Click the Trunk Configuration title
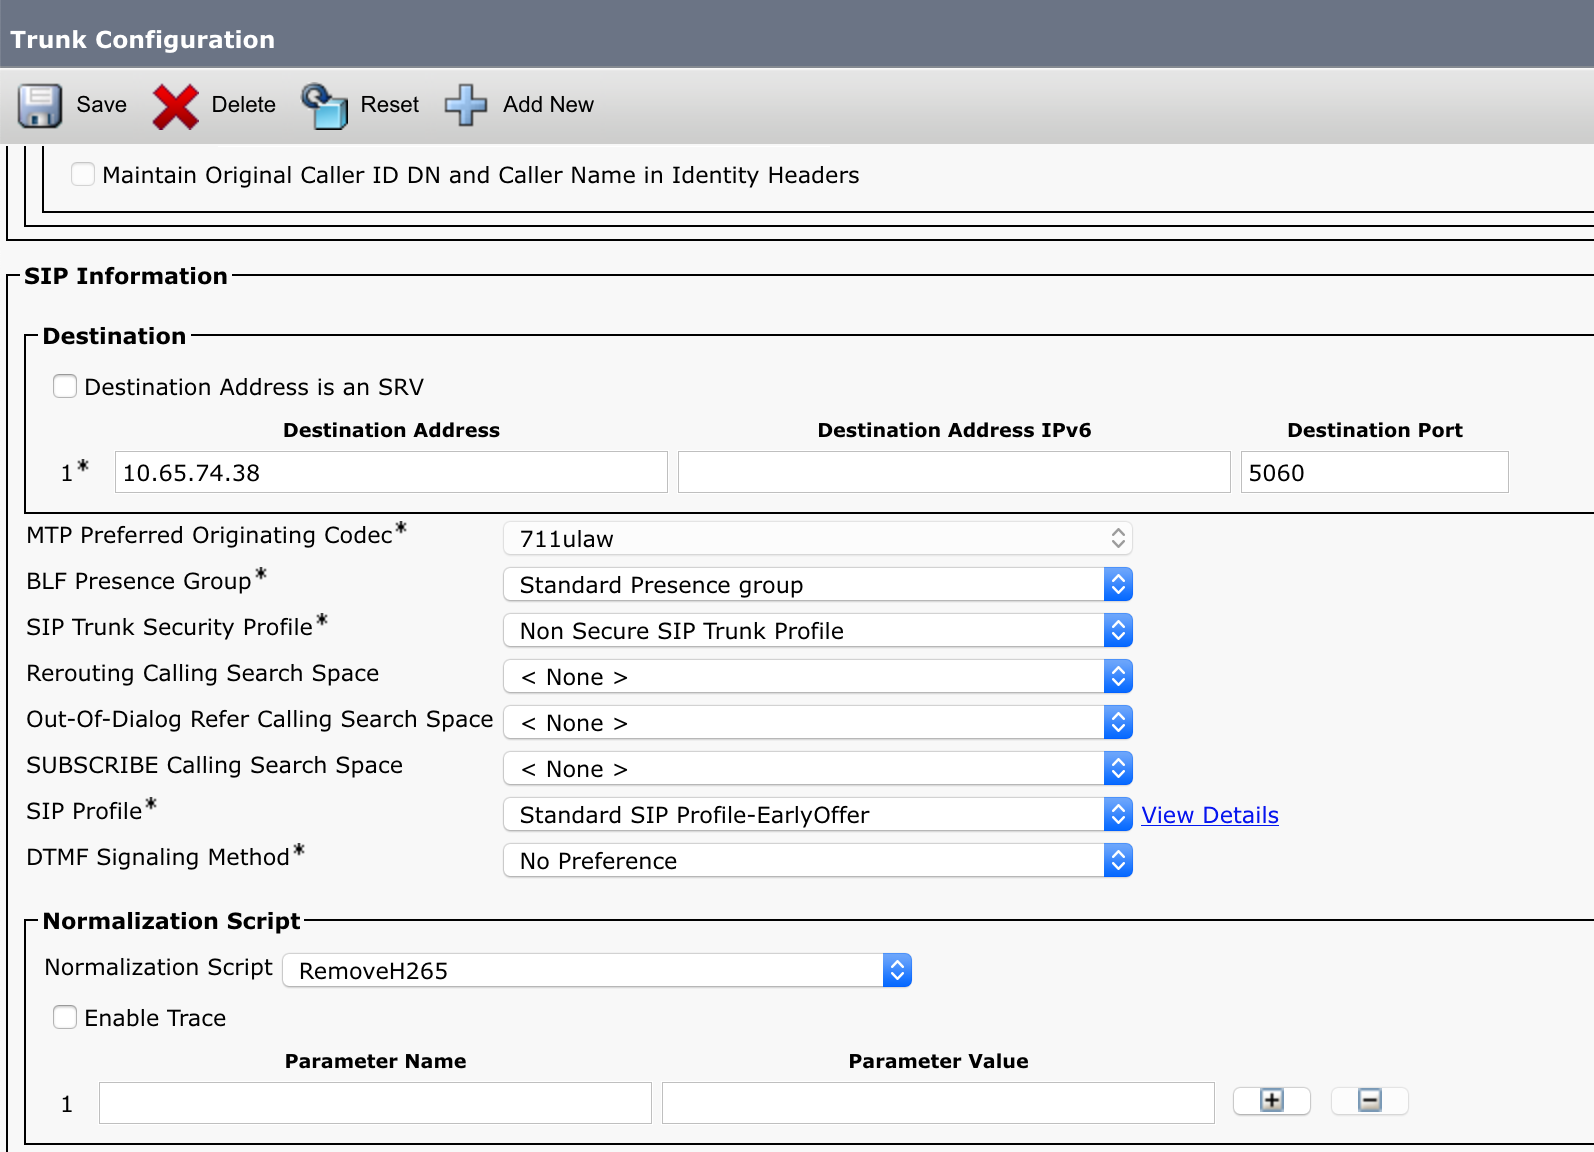The width and height of the screenshot is (1594, 1152). click(x=143, y=40)
